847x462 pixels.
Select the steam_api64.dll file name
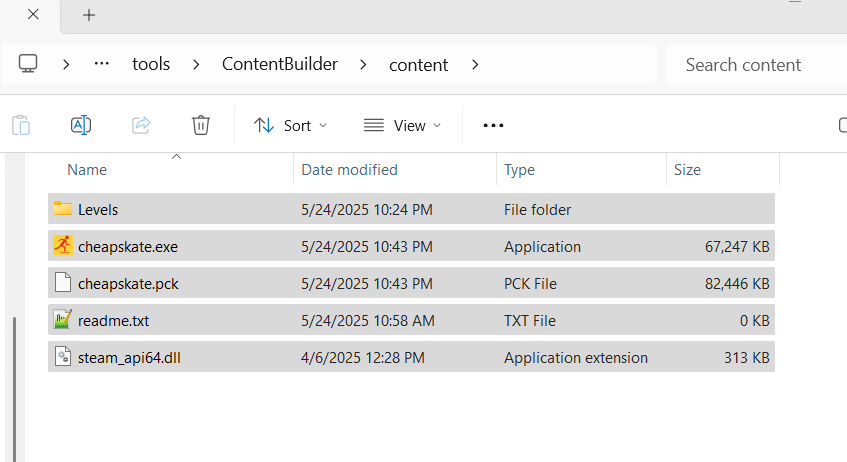[x=129, y=358]
